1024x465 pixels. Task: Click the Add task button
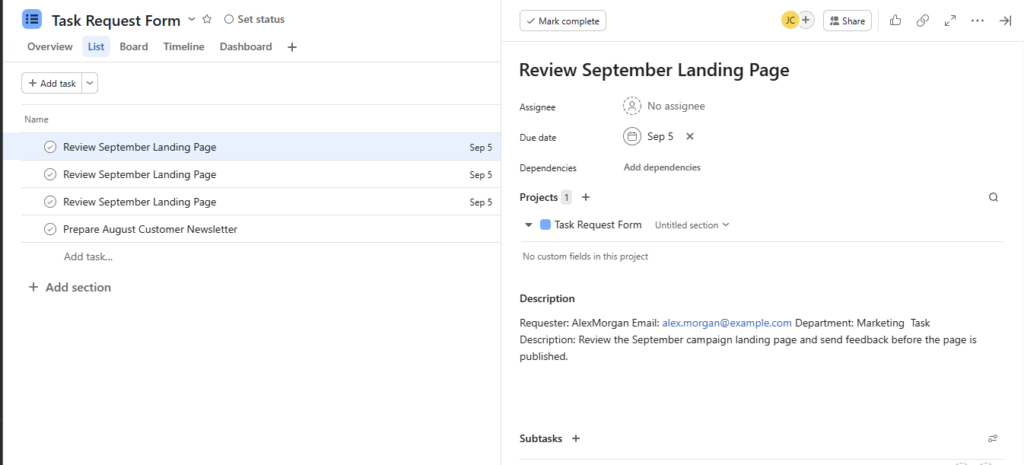(x=52, y=84)
